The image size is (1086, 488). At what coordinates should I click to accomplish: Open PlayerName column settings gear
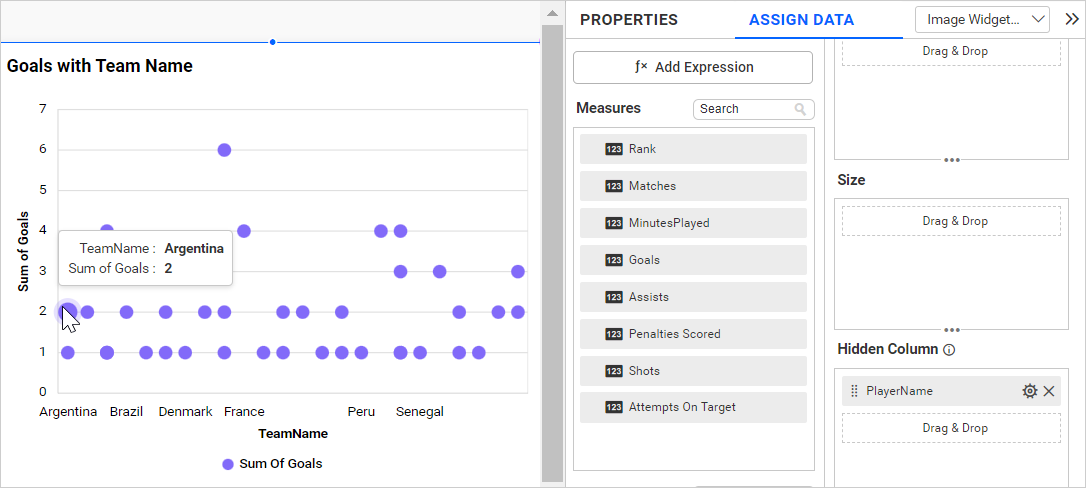[x=1029, y=391]
